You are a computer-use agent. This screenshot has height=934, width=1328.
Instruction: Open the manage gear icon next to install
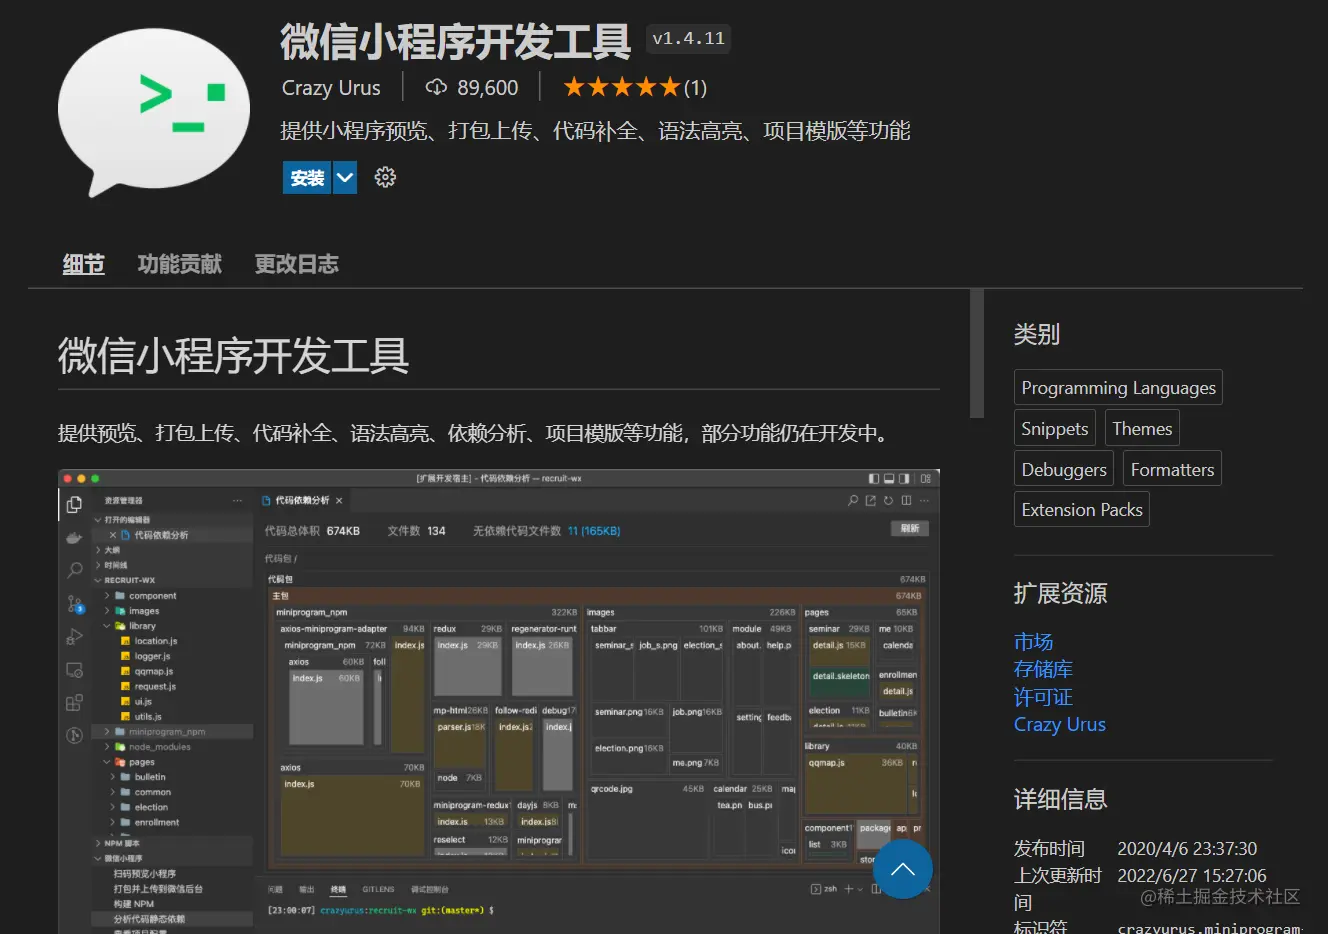coord(385,178)
